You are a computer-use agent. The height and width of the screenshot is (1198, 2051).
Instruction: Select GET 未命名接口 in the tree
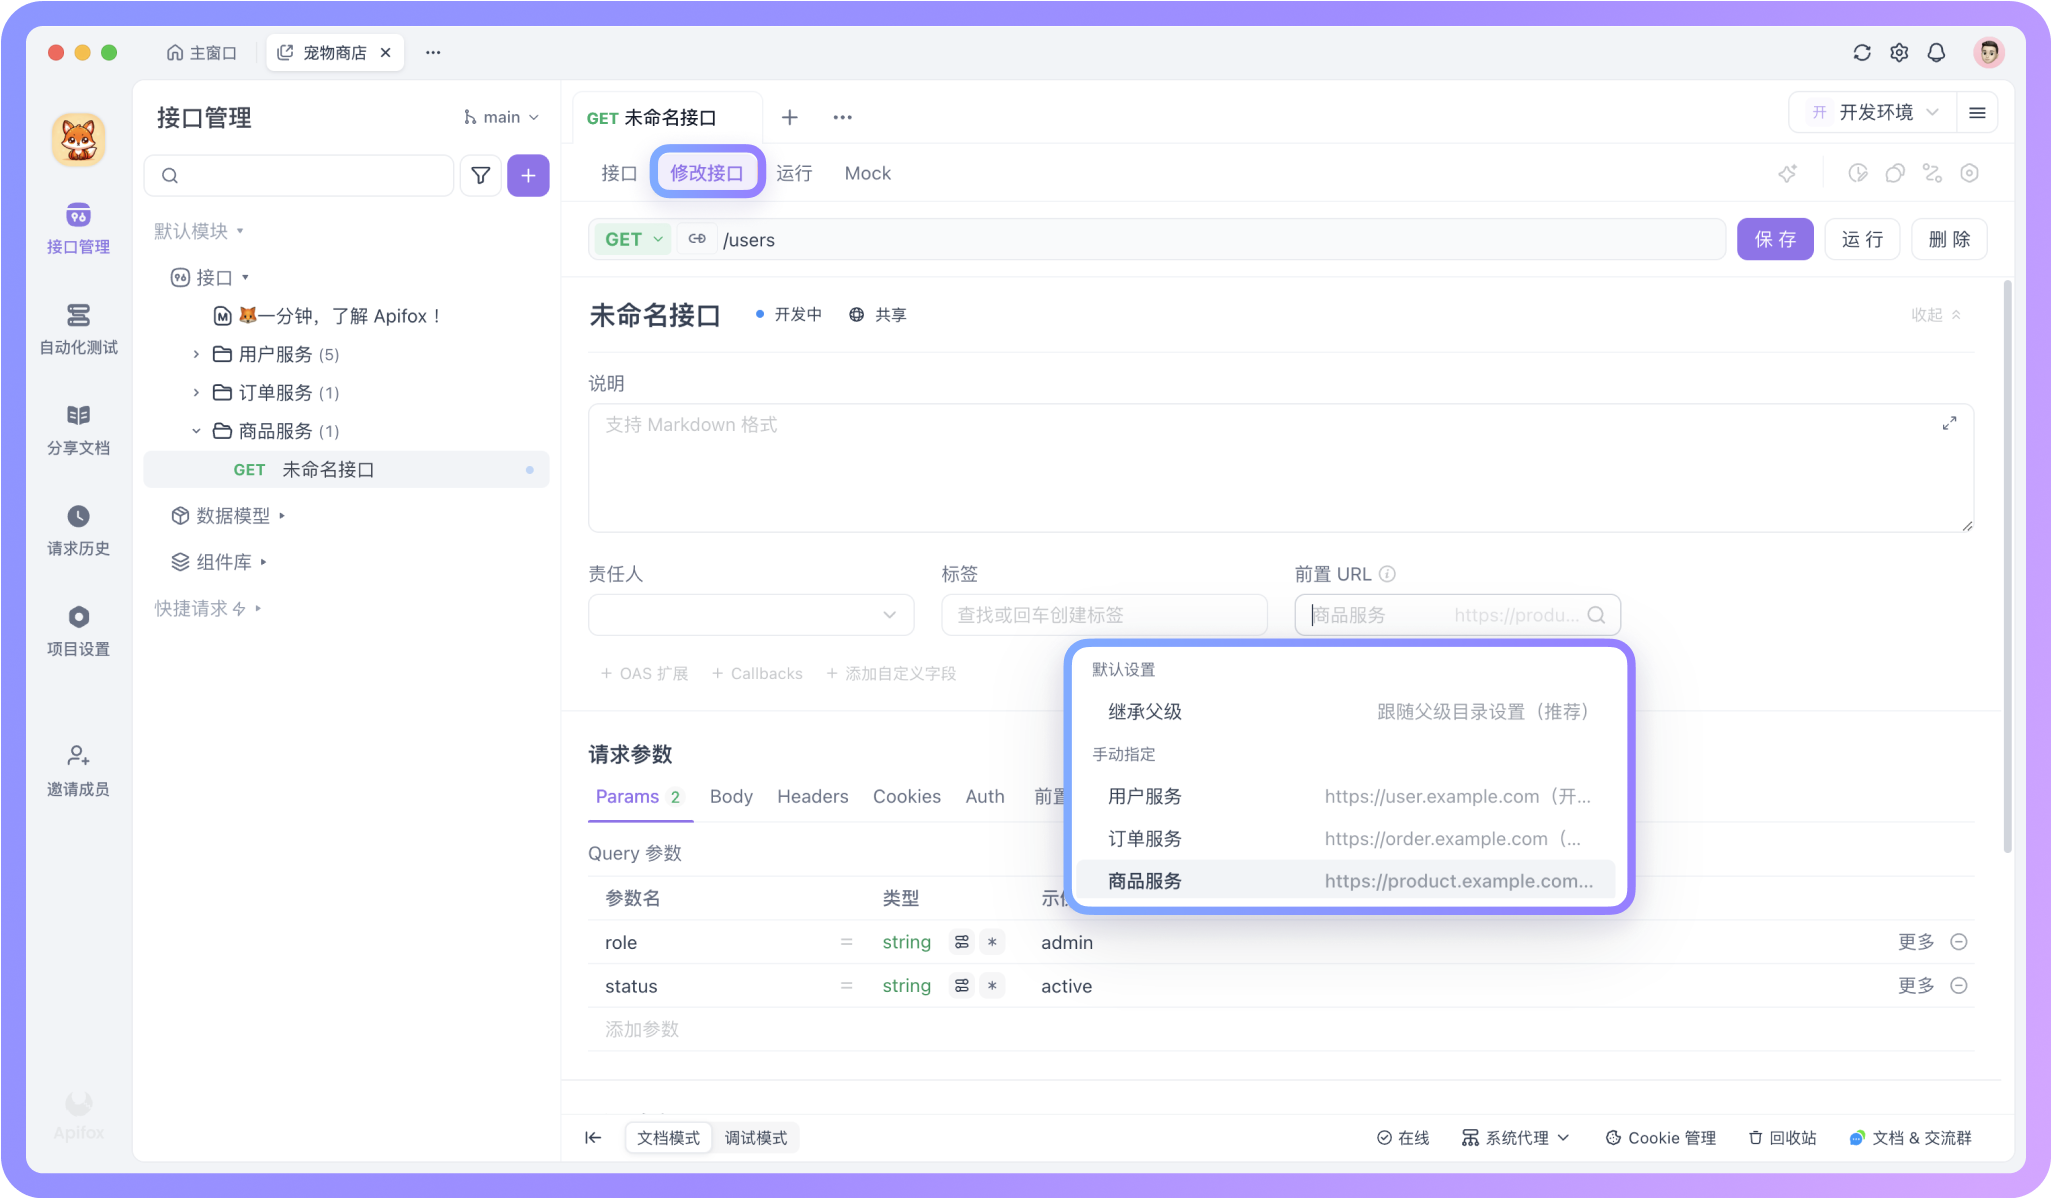[346, 470]
